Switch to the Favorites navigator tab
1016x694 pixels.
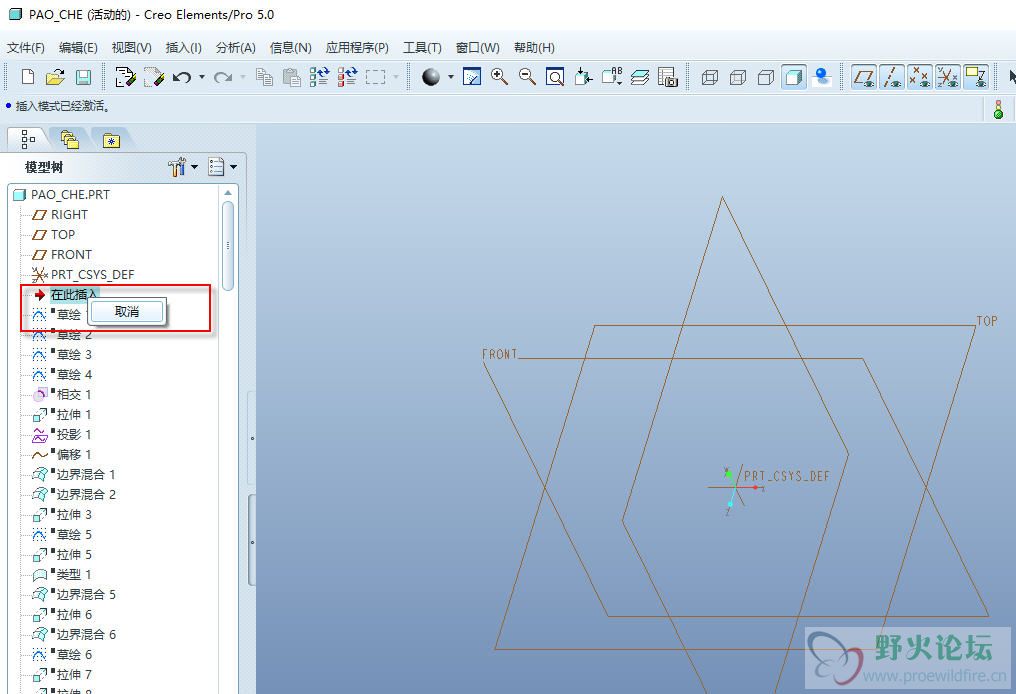tap(111, 139)
